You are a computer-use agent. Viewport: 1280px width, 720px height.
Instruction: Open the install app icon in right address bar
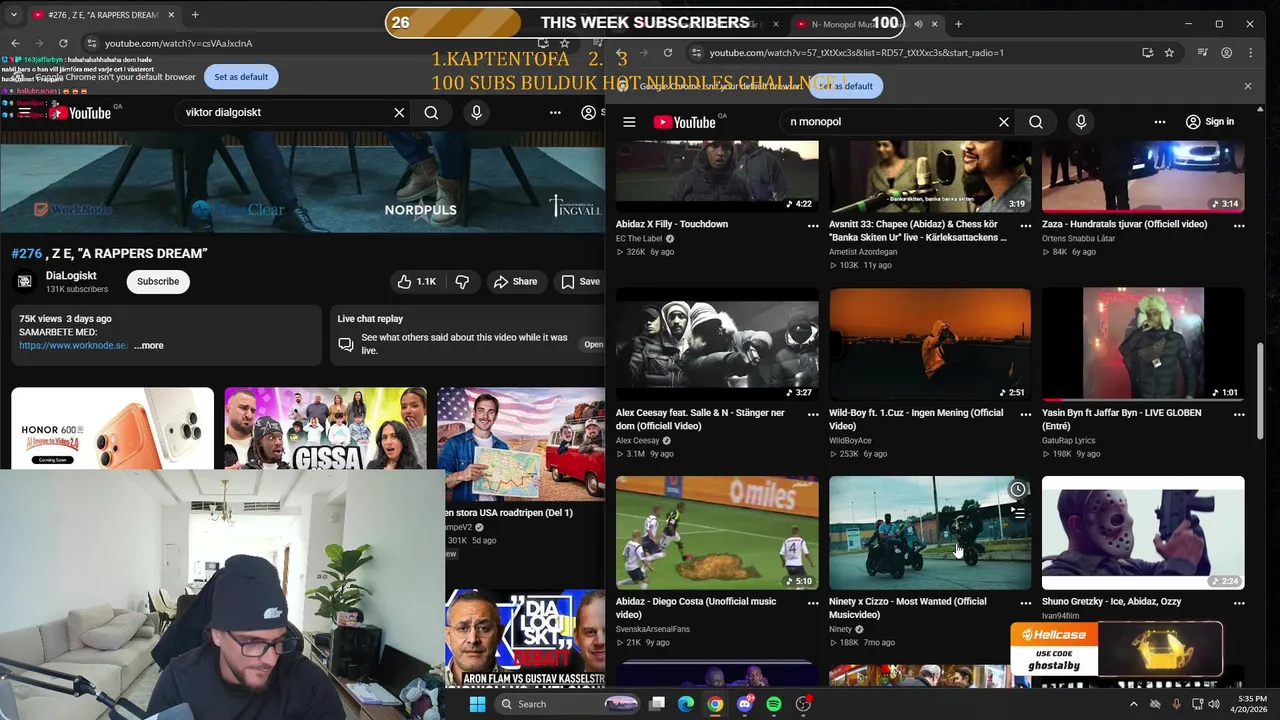point(1147,53)
